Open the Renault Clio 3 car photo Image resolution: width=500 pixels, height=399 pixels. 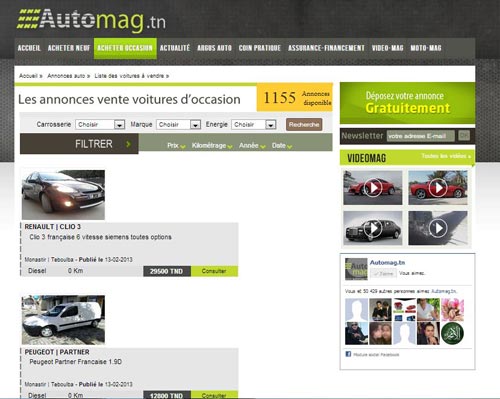tap(63, 195)
